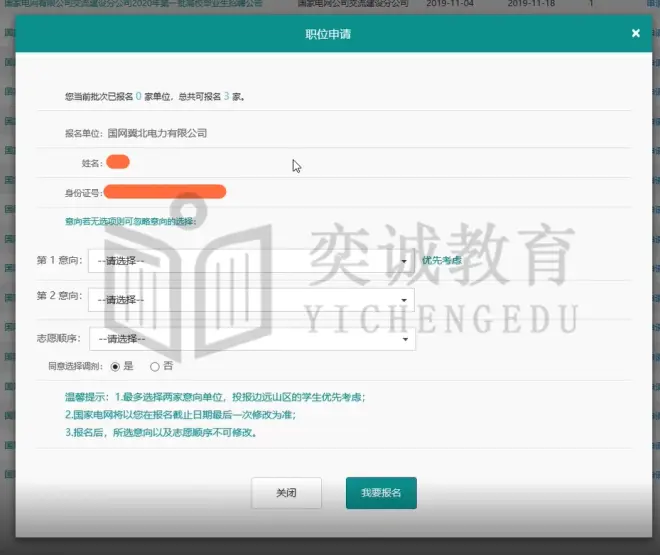Click the 职位申请 dialog title
This screenshot has width=660, height=555.
[x=328, y=34]
